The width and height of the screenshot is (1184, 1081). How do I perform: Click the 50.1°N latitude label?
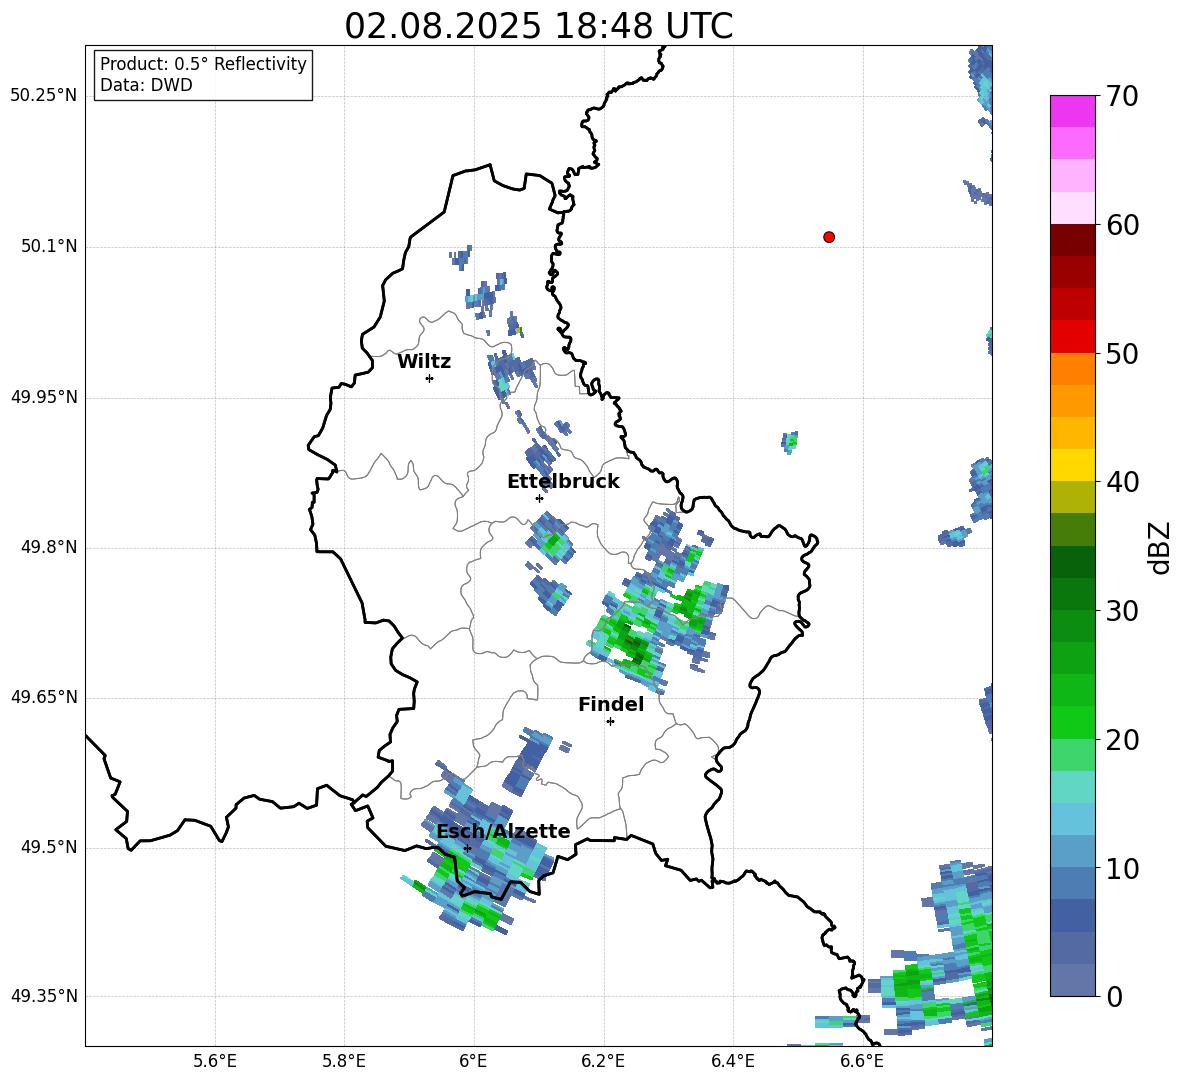tap(49, 246)
